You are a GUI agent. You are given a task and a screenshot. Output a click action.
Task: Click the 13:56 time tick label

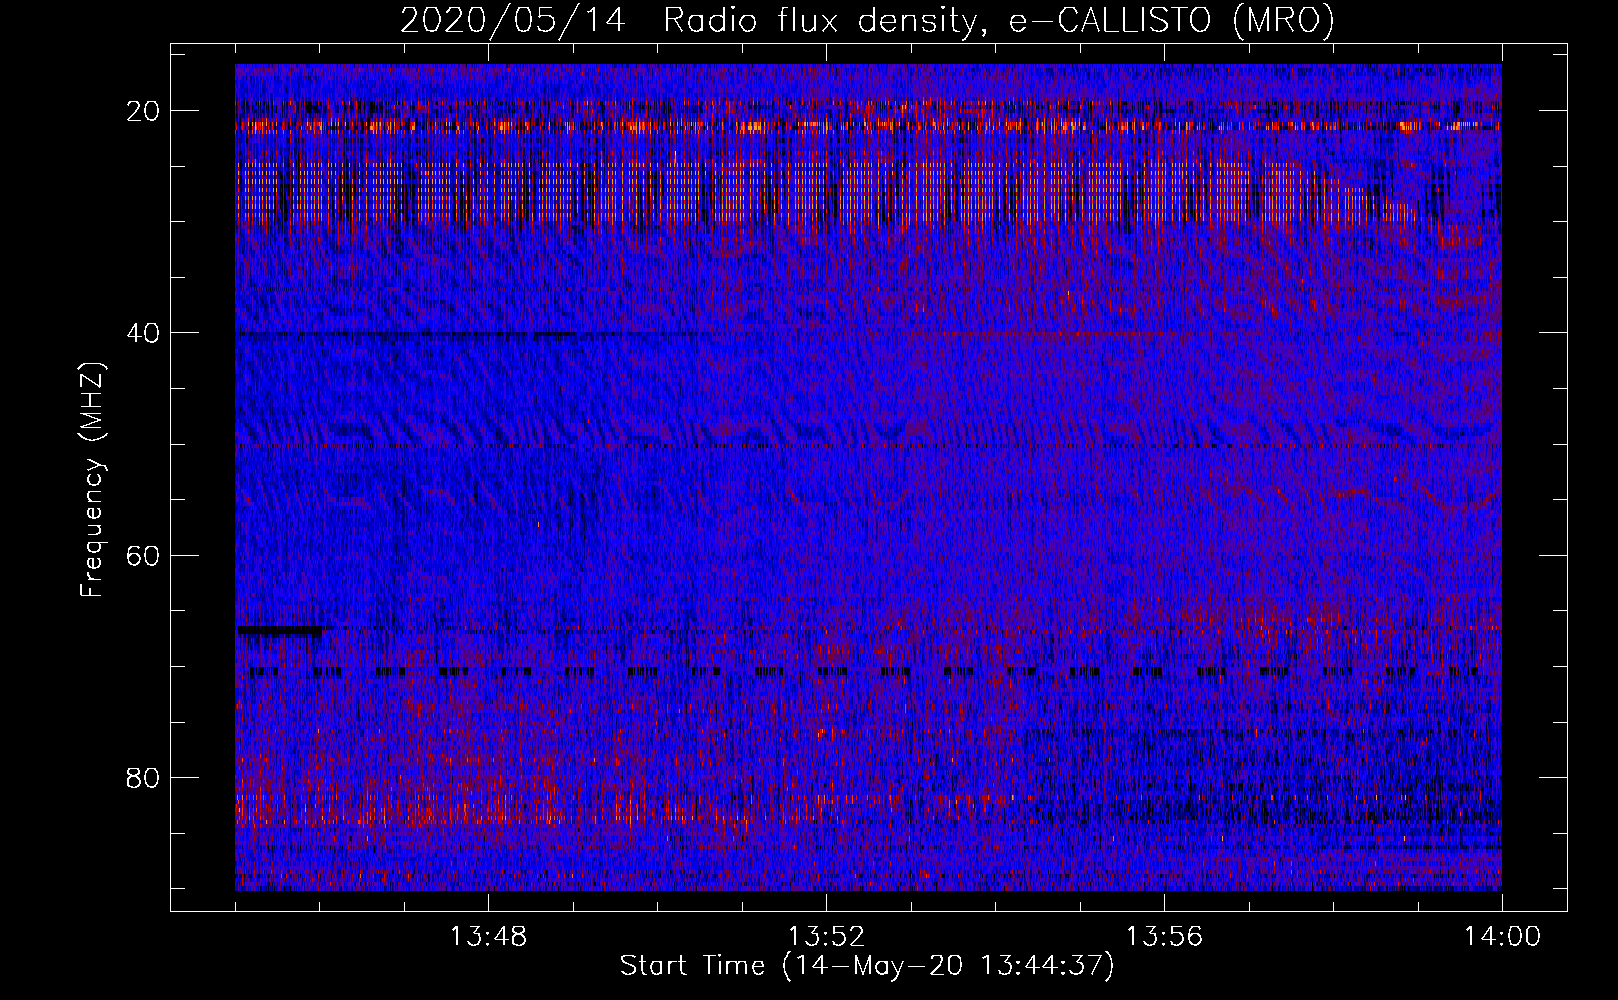point(1164,937)
